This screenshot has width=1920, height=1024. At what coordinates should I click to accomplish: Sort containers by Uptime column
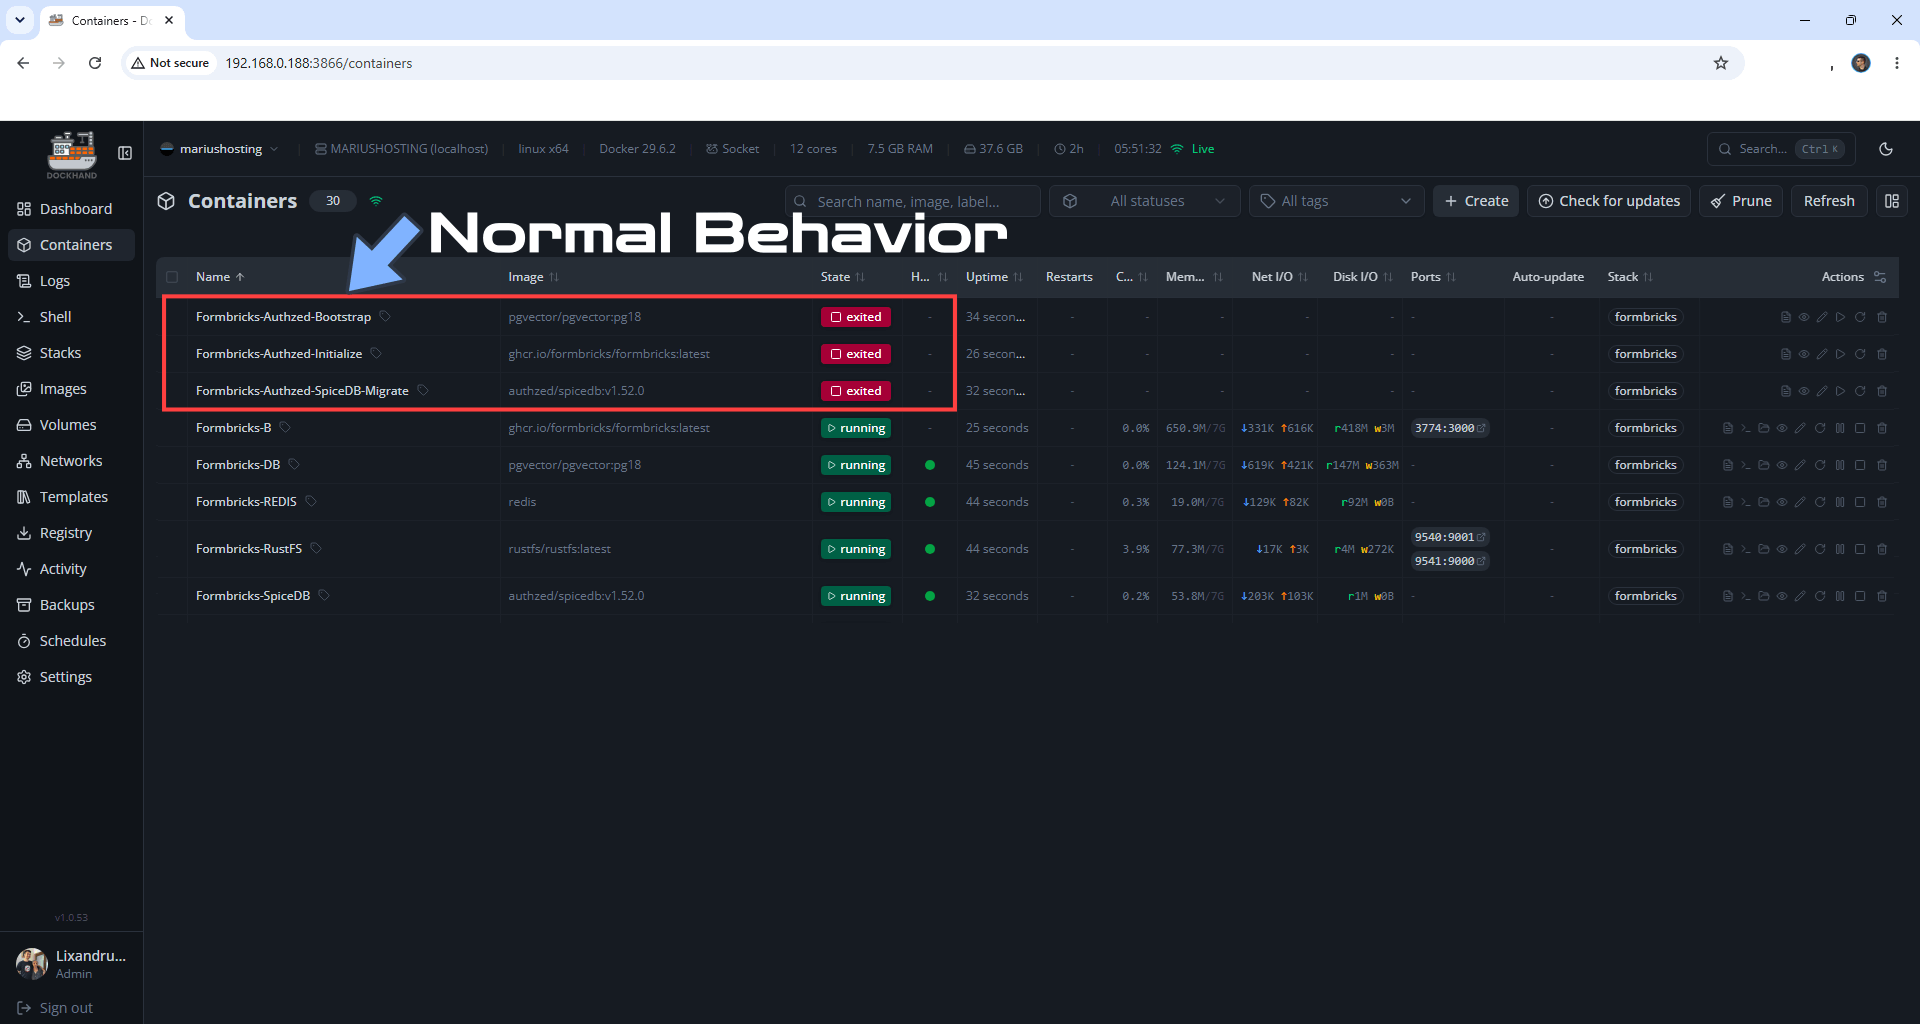[994, 277]
